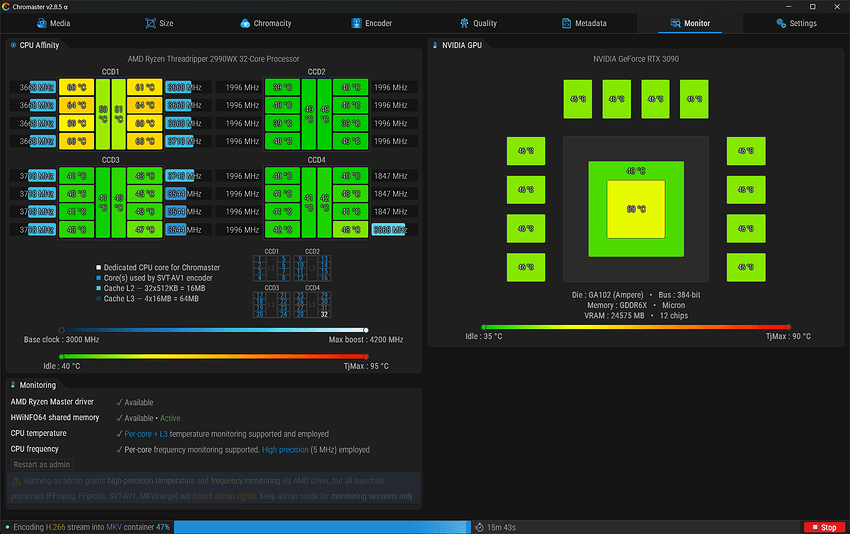
Task: Click the High precision link
Action: pos(285,449)
